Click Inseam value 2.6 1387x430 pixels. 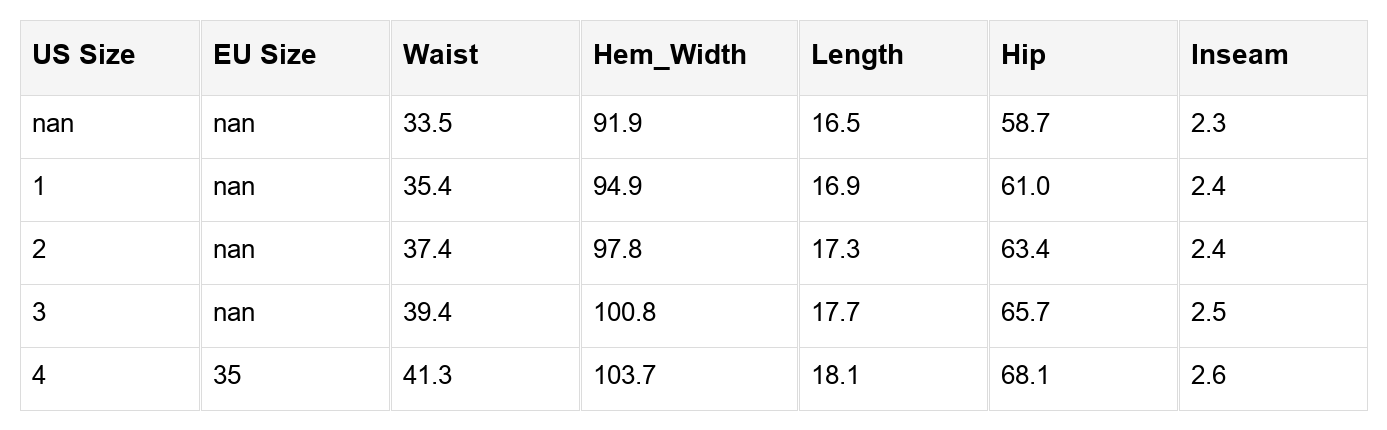[x=1208, y=375]
